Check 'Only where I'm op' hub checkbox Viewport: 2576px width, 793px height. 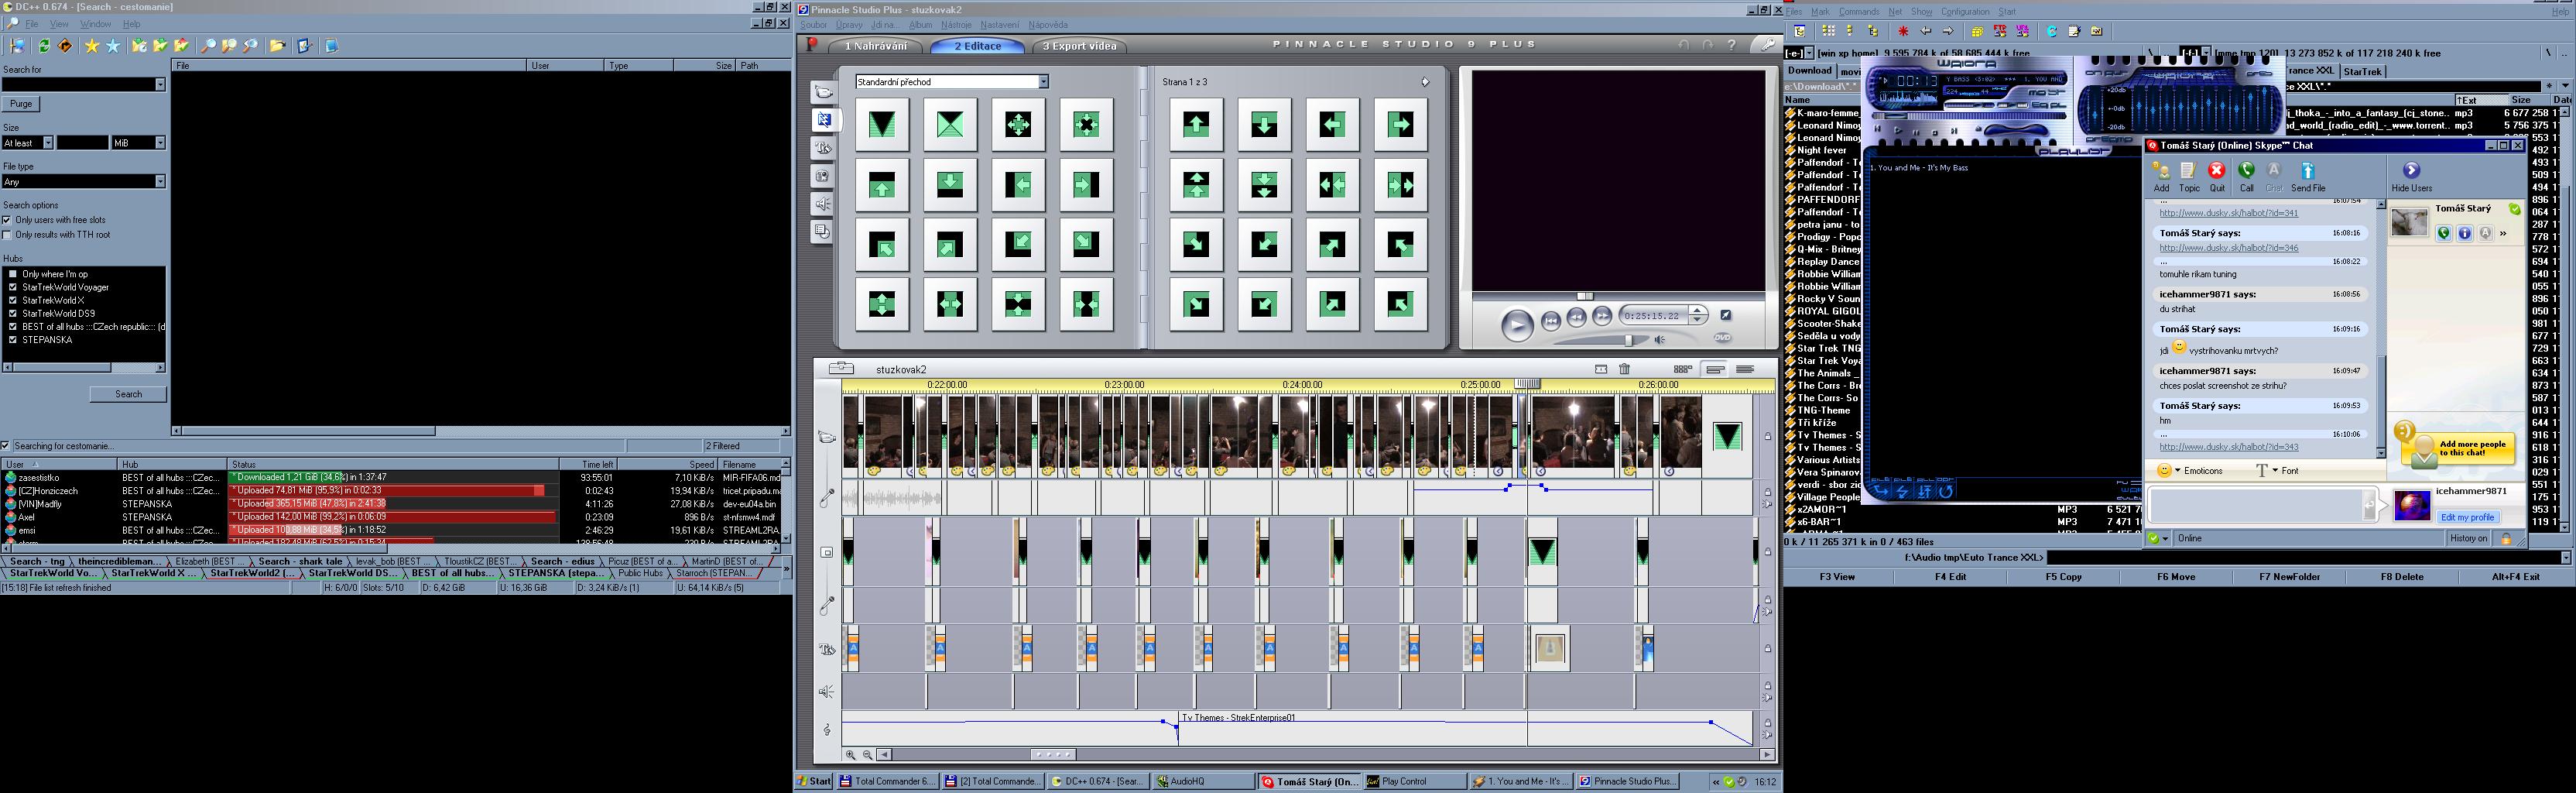13,274
